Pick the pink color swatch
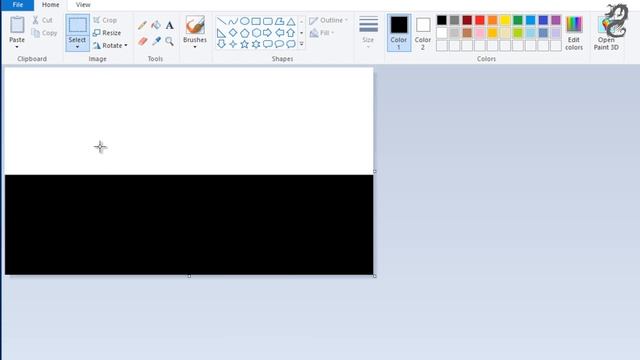This screenshot has height=360, width=640. tap(480, 33)
